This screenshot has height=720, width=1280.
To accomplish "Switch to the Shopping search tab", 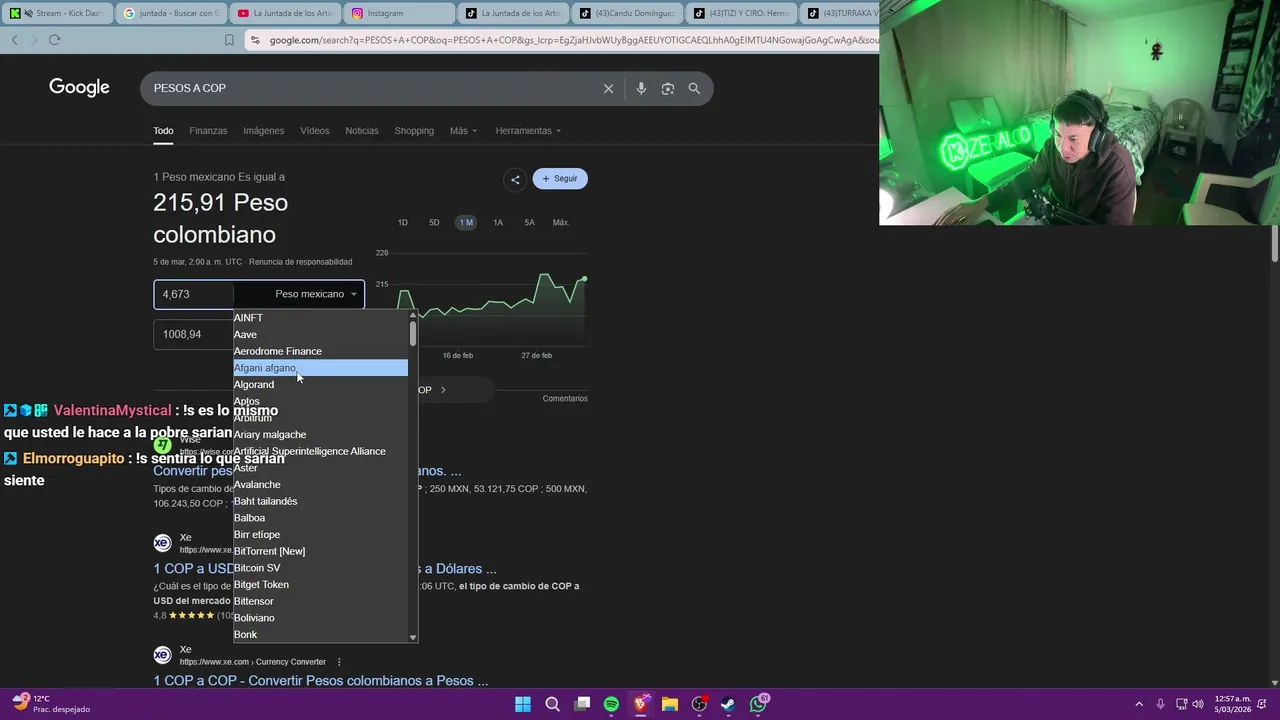I will (414, 131).
